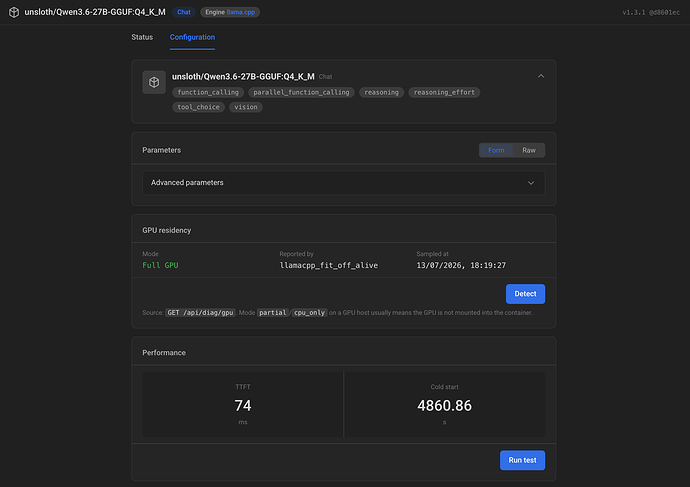Click the reasoning tag

[382, 92]
